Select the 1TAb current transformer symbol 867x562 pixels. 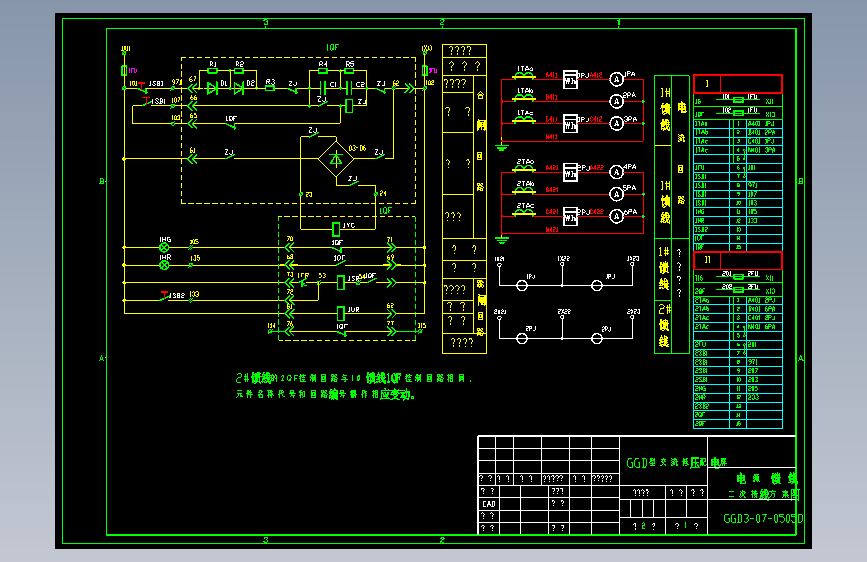524,98
